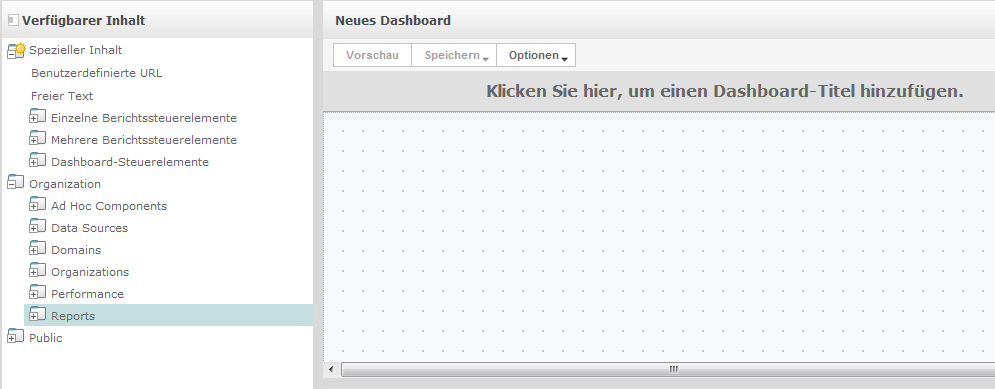Select the Public label
The image size is (995, 389).
click(46, 338)
